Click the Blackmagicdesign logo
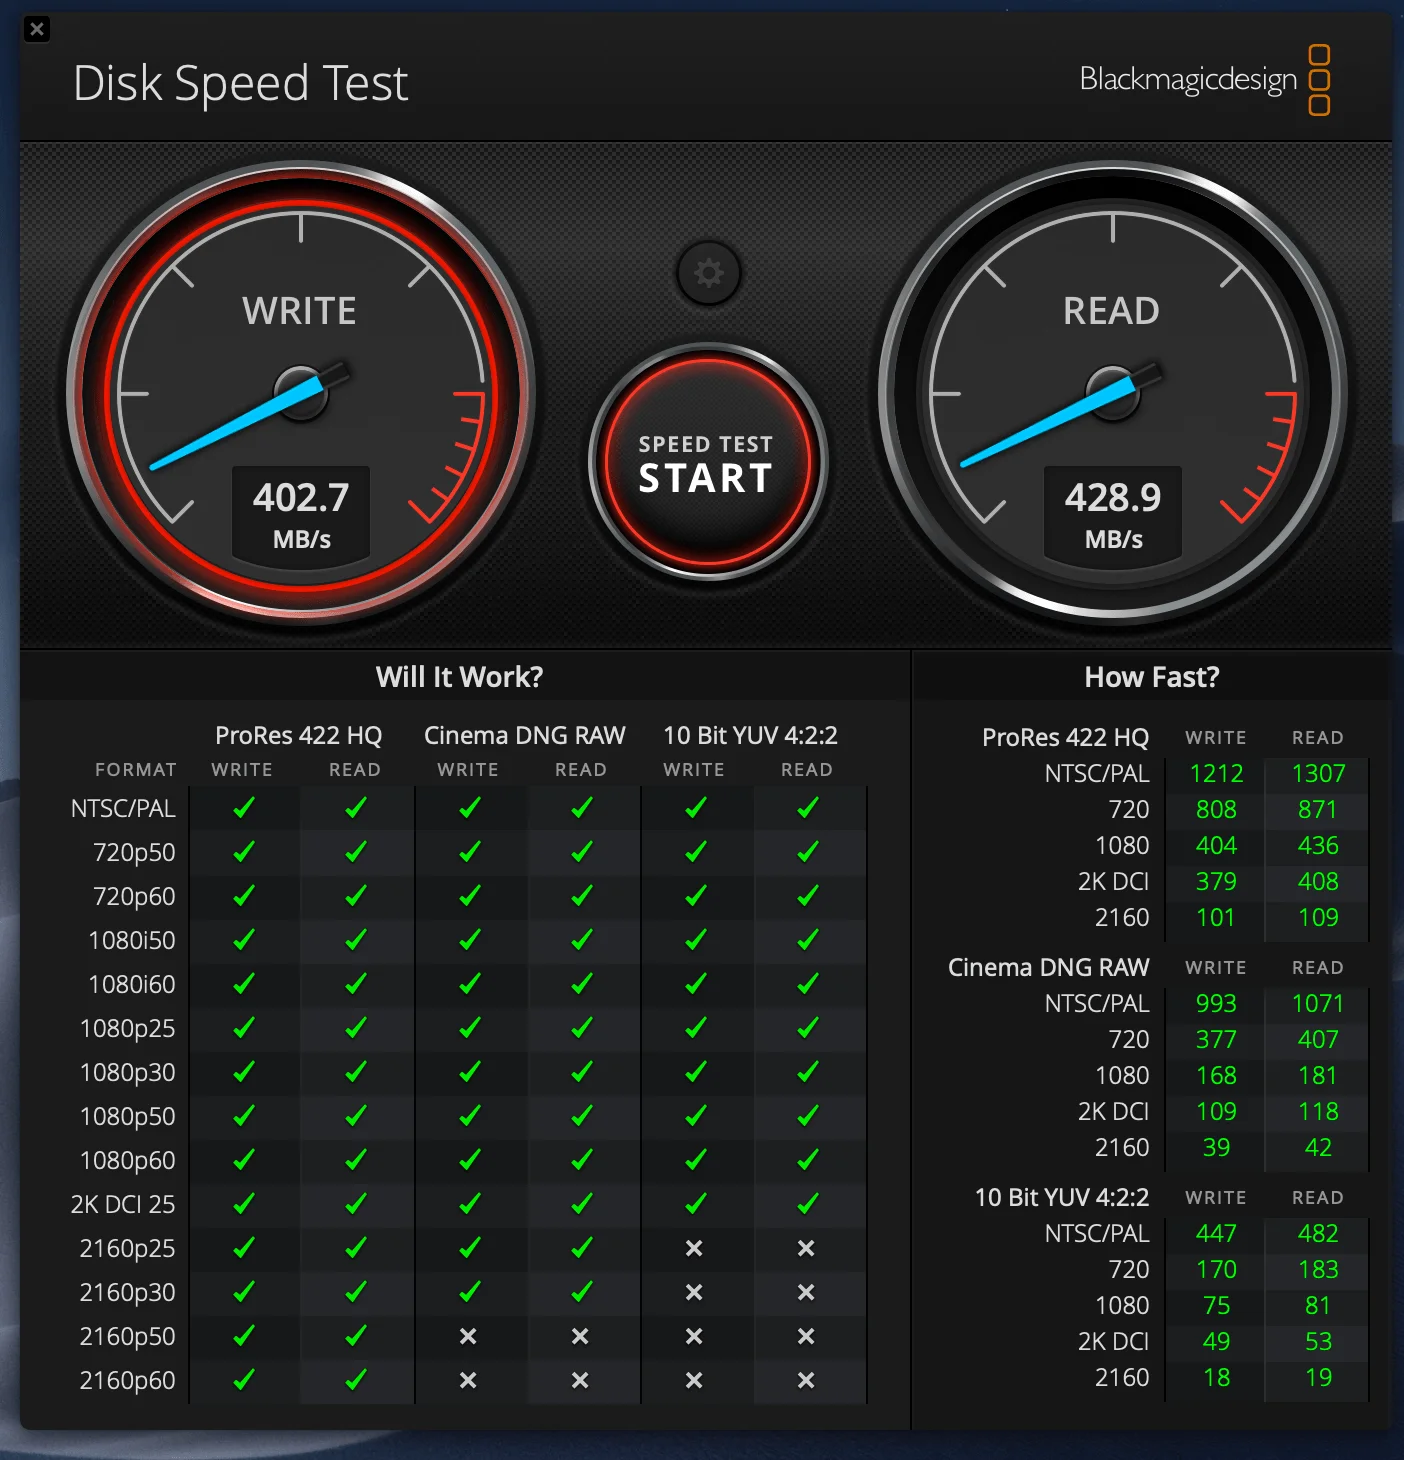The width and height of the screenshot is (1404, 1460). point(1205,80)
